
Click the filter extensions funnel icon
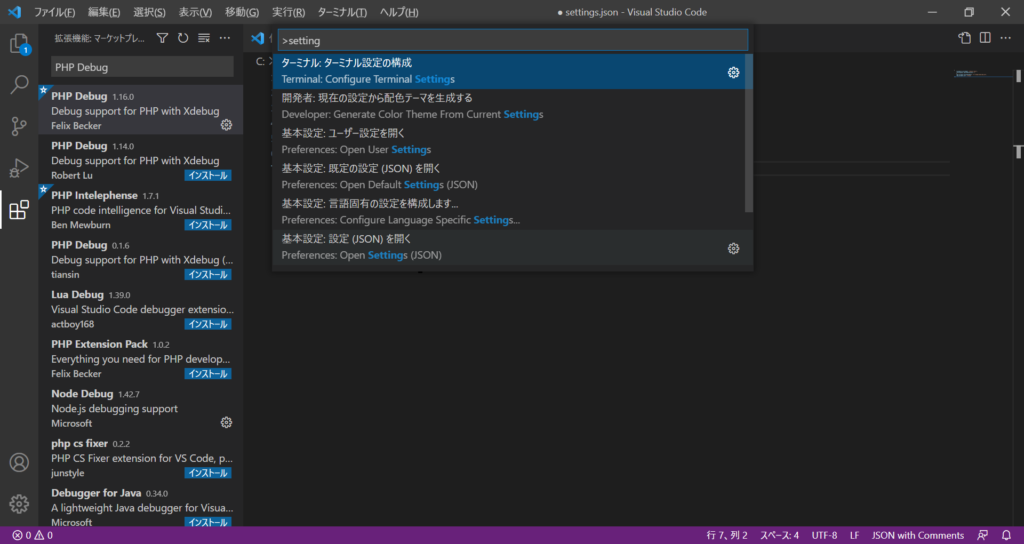click(x=163, y=39)
